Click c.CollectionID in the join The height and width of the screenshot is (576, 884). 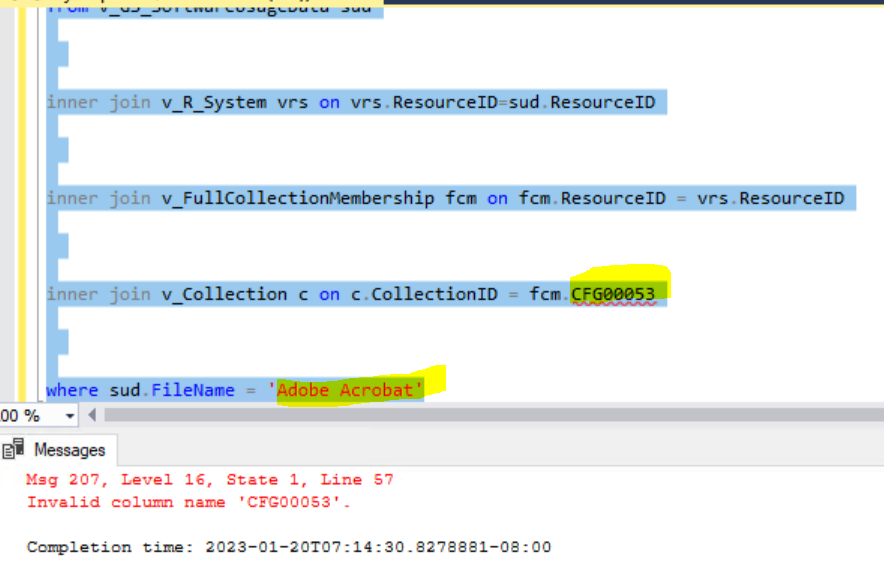424,294
